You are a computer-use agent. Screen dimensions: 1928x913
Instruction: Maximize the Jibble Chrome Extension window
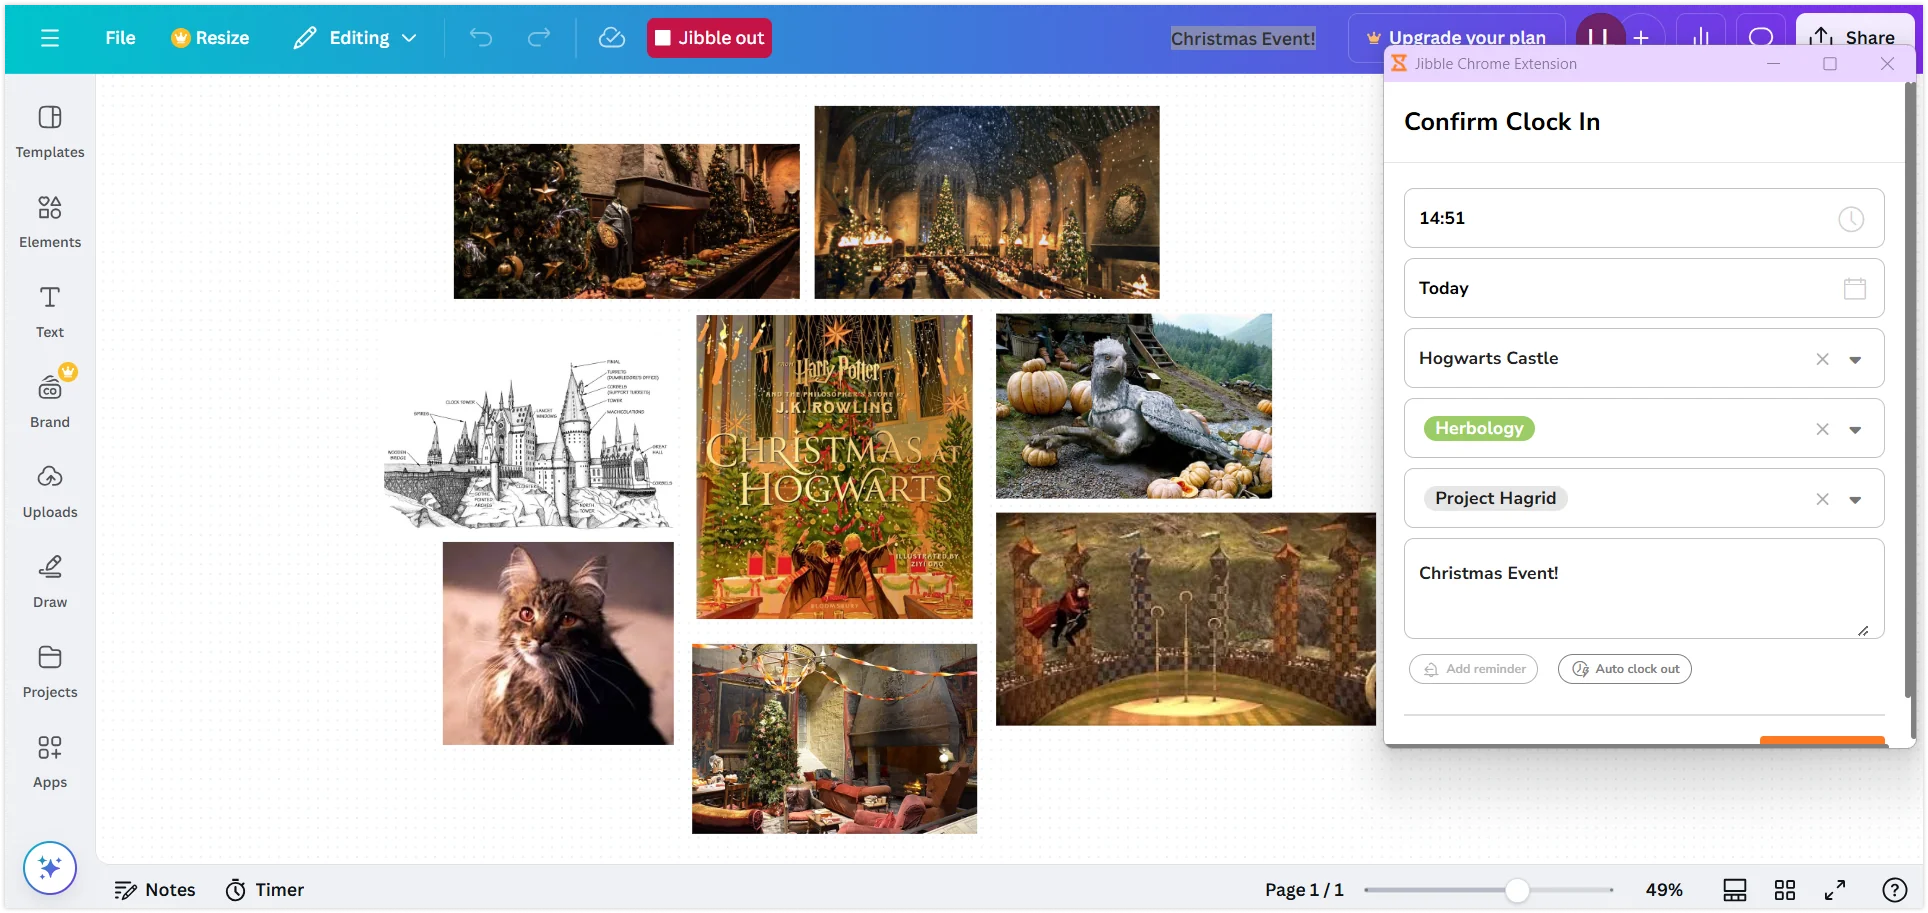click(x=1830, y=64)
